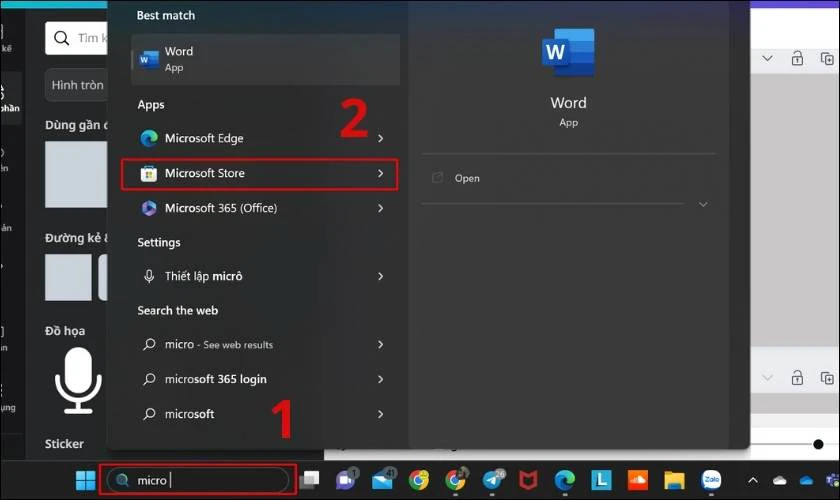Expand 'micro - See web results' chevron
This screenshot has width=840, height=500.
pos(380,345)
